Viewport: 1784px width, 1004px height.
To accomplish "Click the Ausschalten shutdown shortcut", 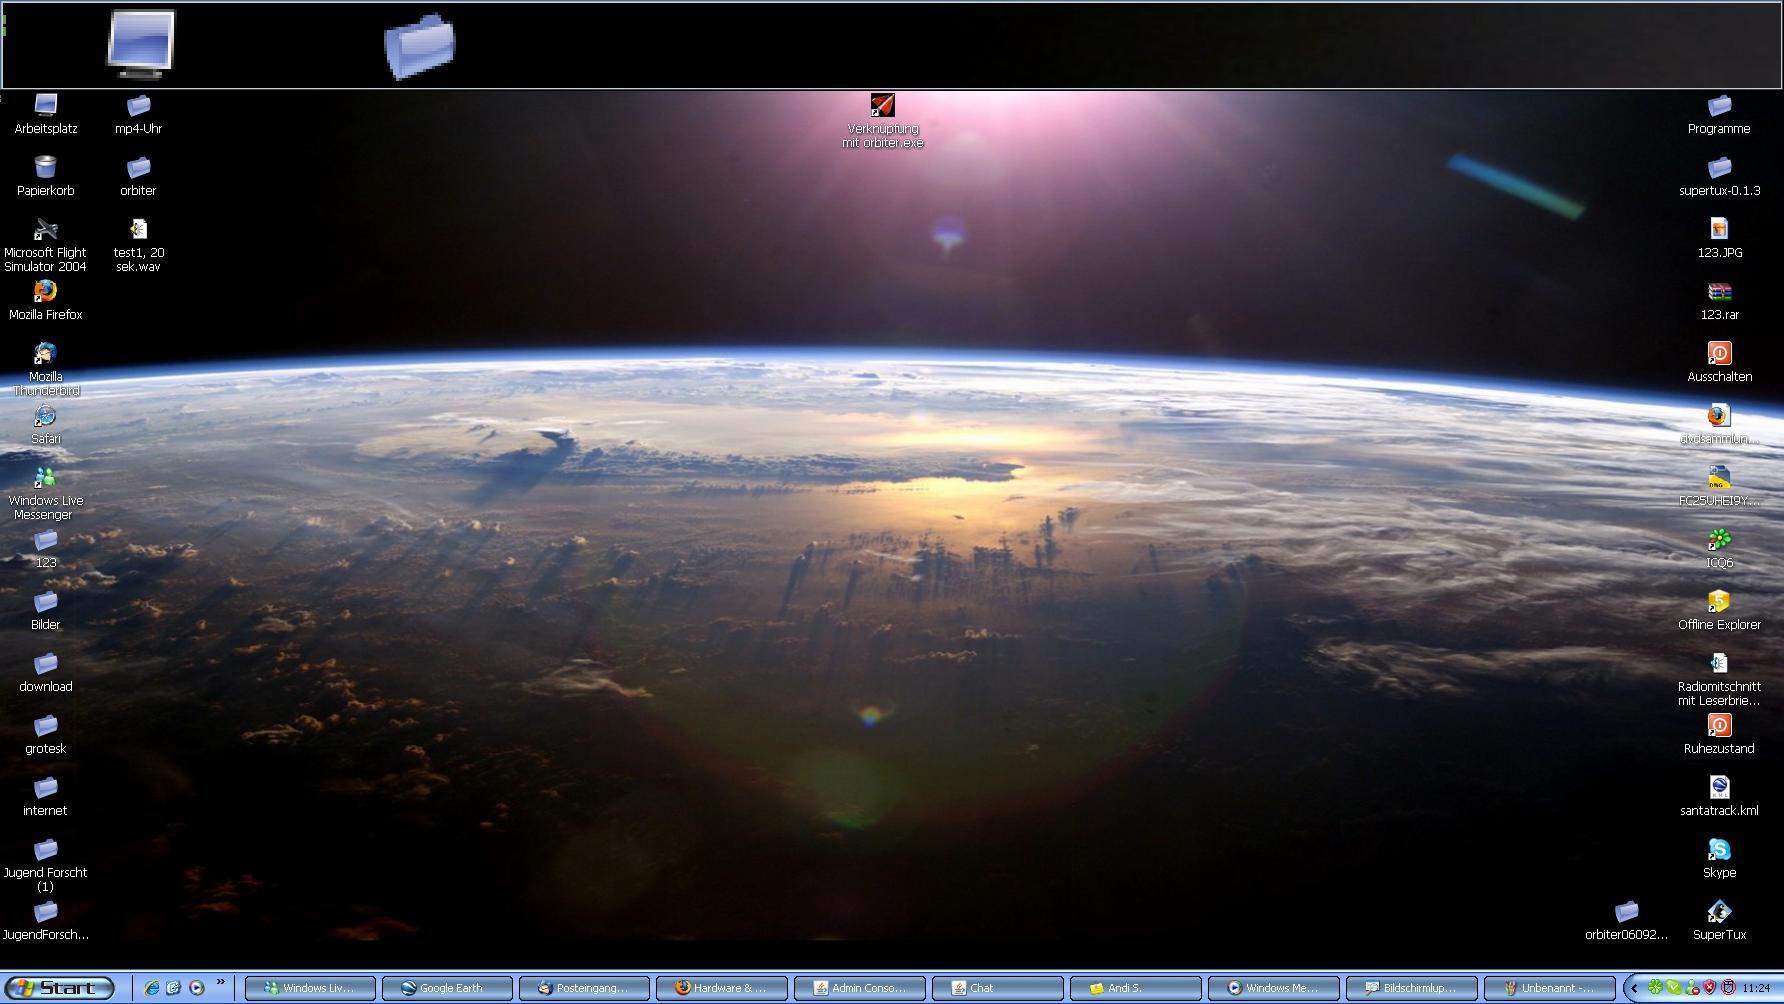I will (1719, 354).
